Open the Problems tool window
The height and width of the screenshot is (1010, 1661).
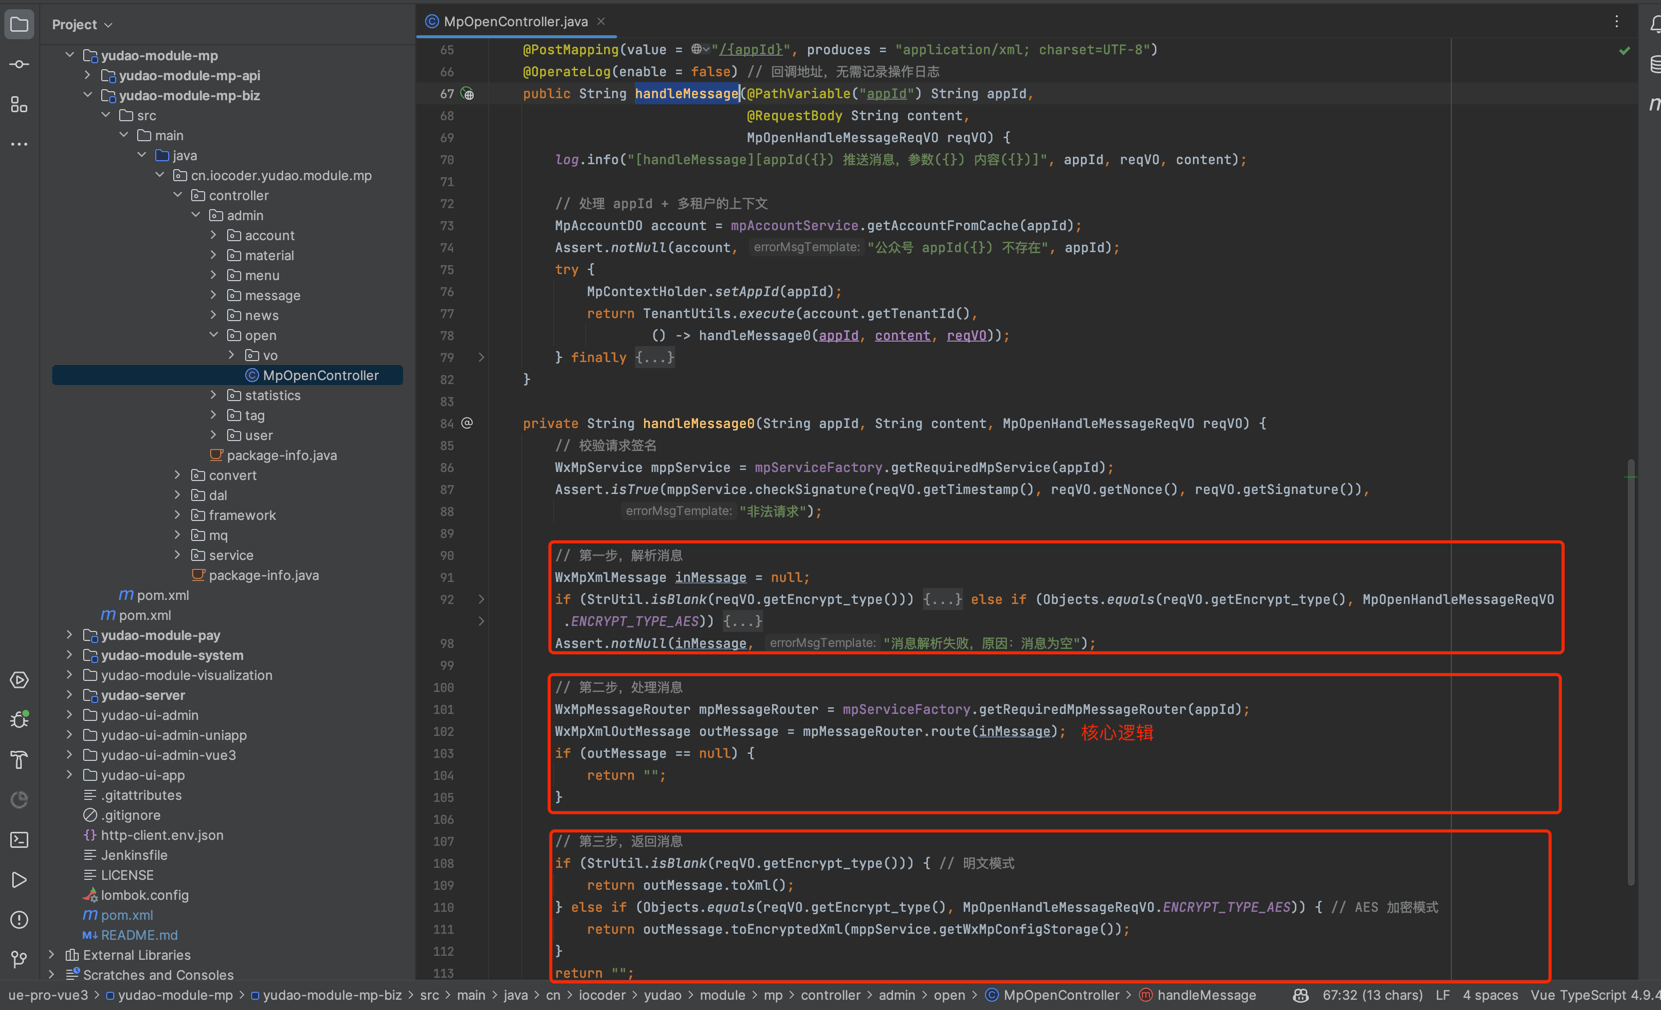[x=19, y=920]
